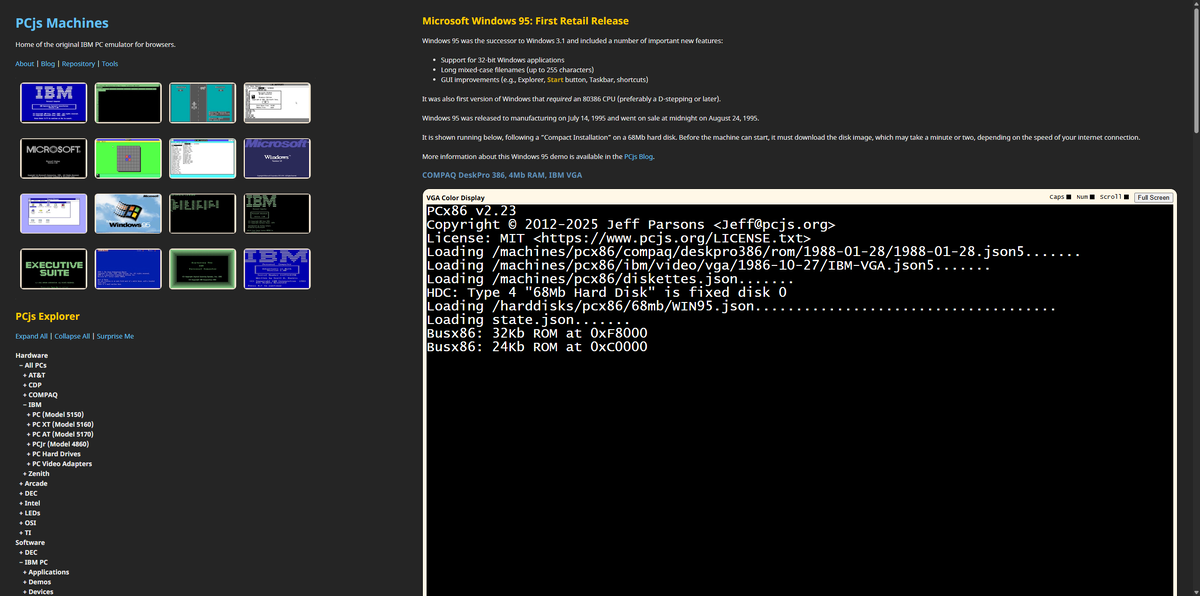Open the Tools link
The height and width of the screenshot is (596, 1200).
110,64
